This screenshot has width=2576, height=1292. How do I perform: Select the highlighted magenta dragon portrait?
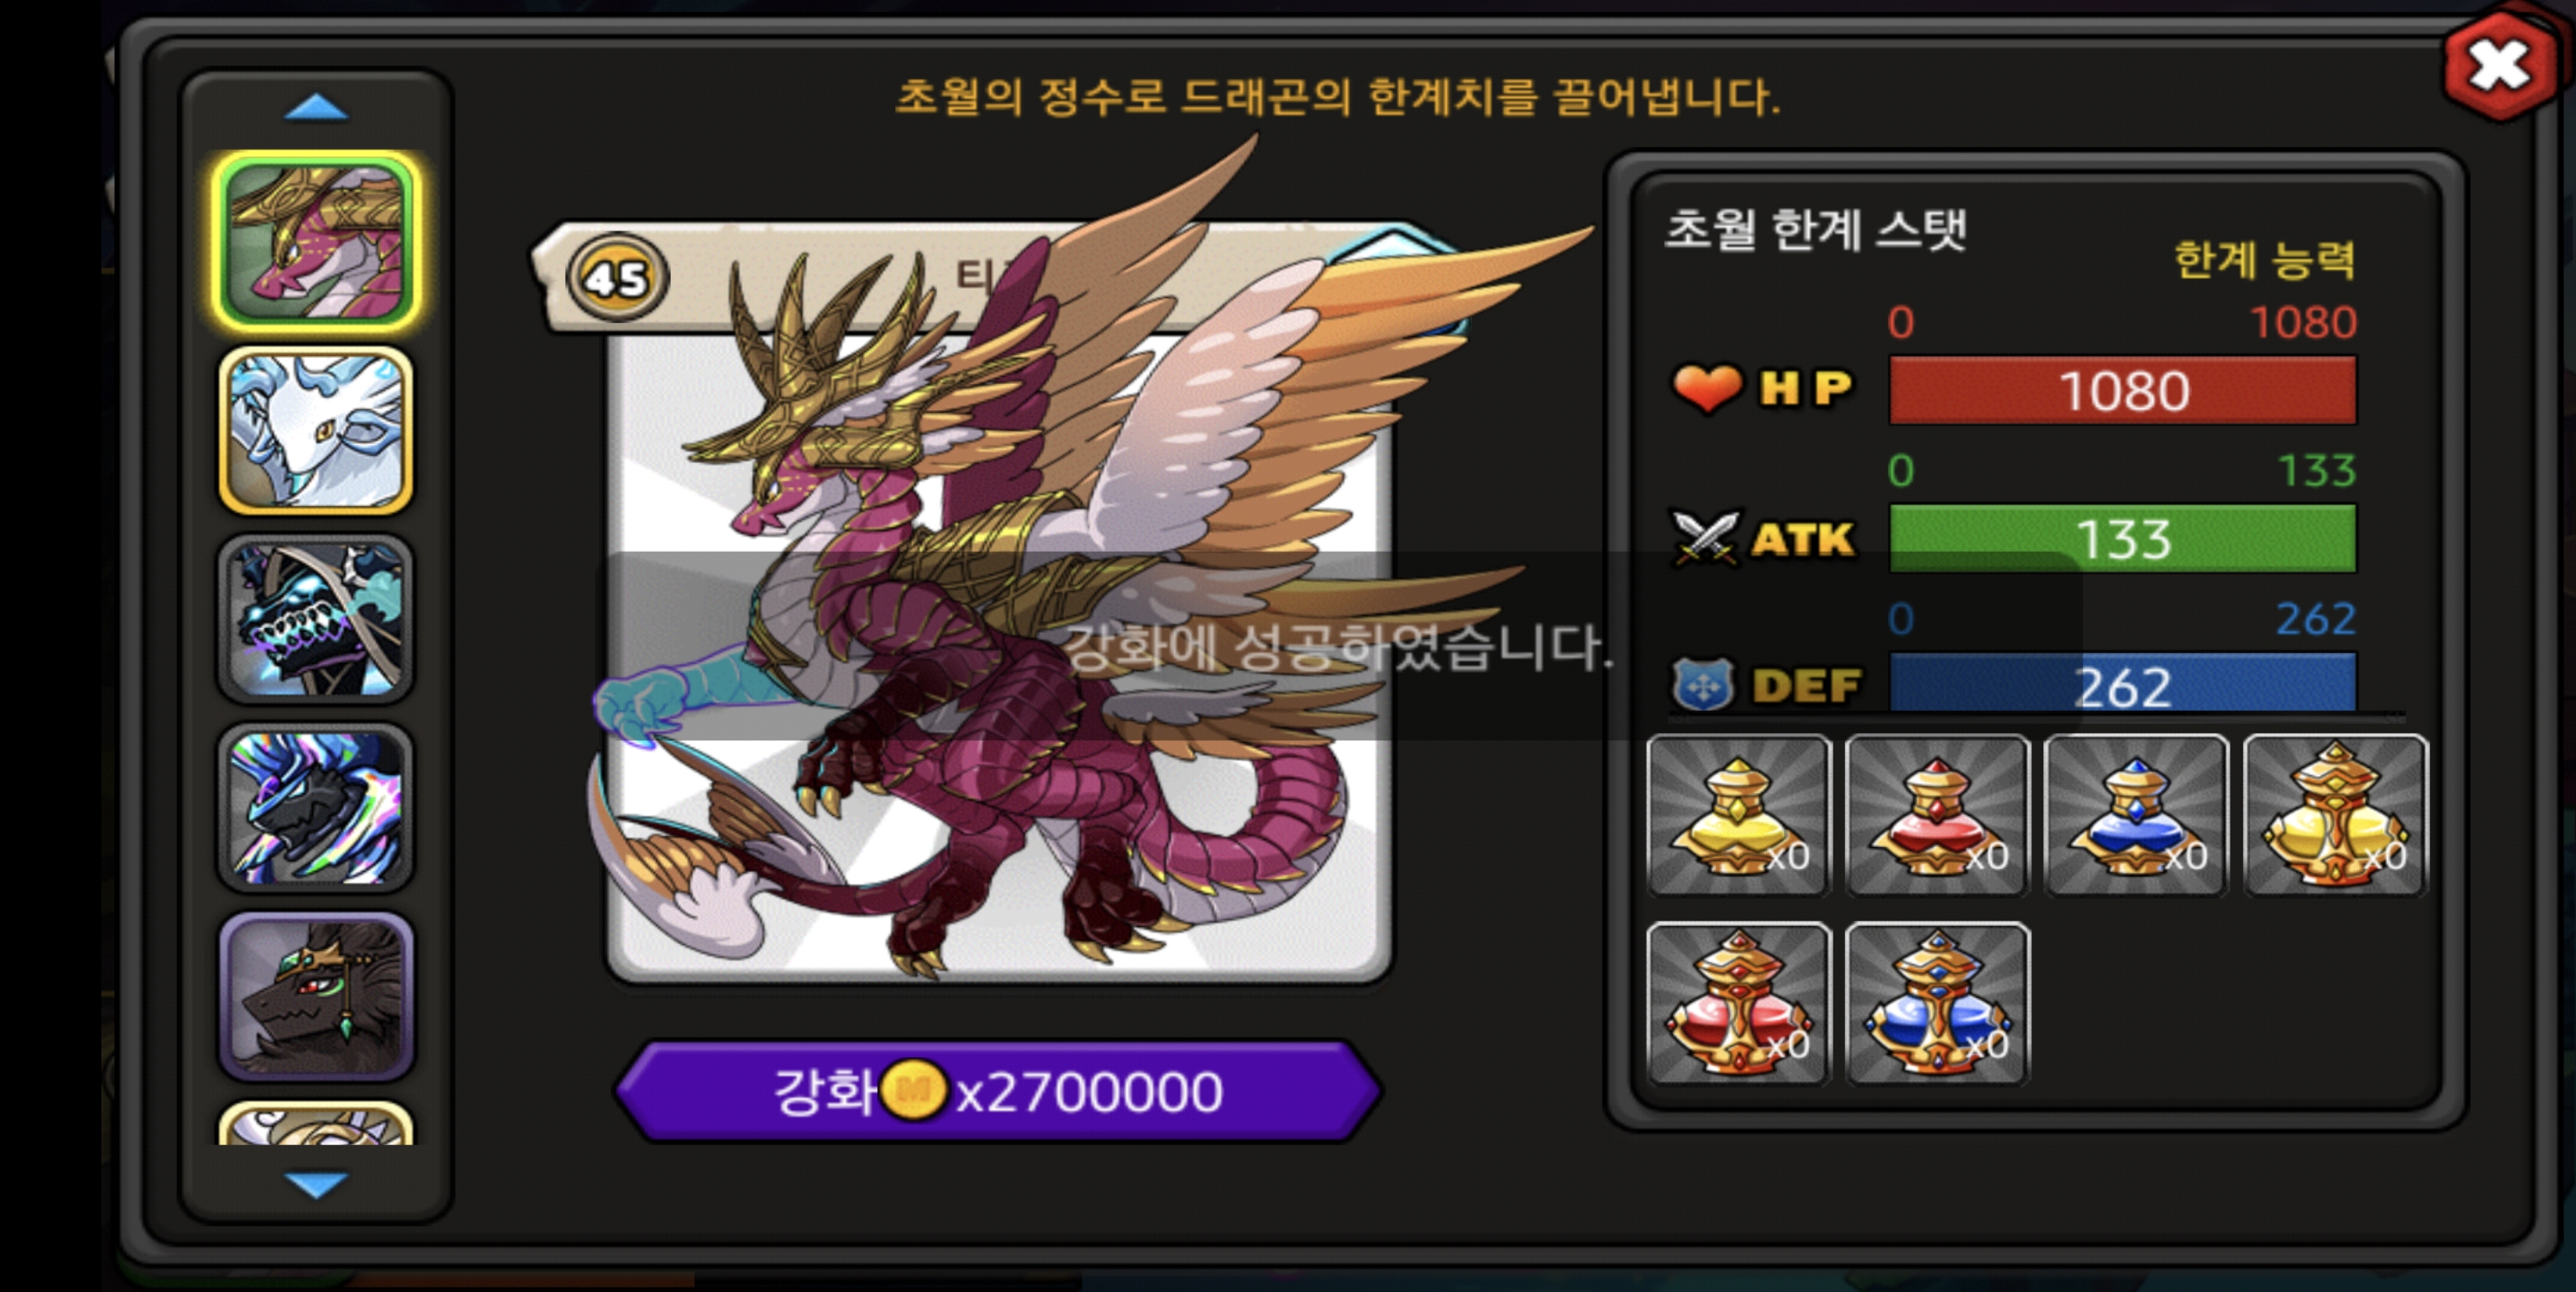coord(316,241)
